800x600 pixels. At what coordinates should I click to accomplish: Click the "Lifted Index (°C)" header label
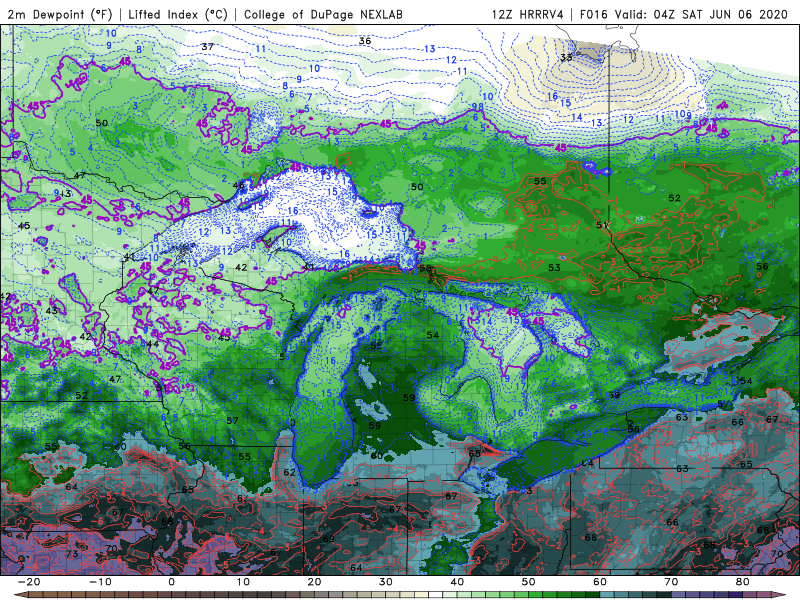tap(178, 14)
